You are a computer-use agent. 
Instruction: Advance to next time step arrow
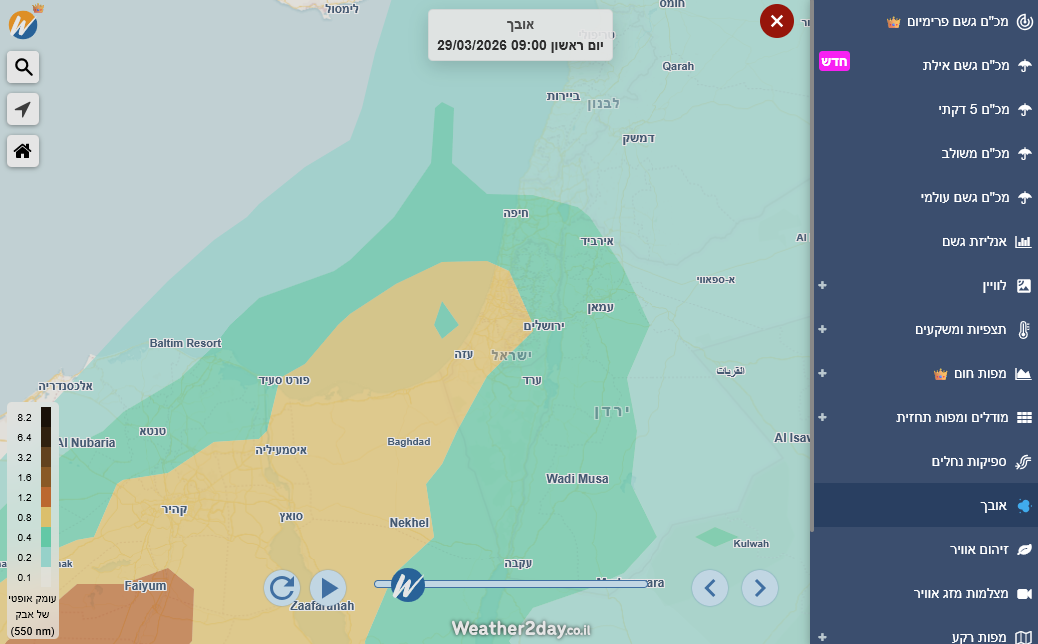(x=760, y=587)
